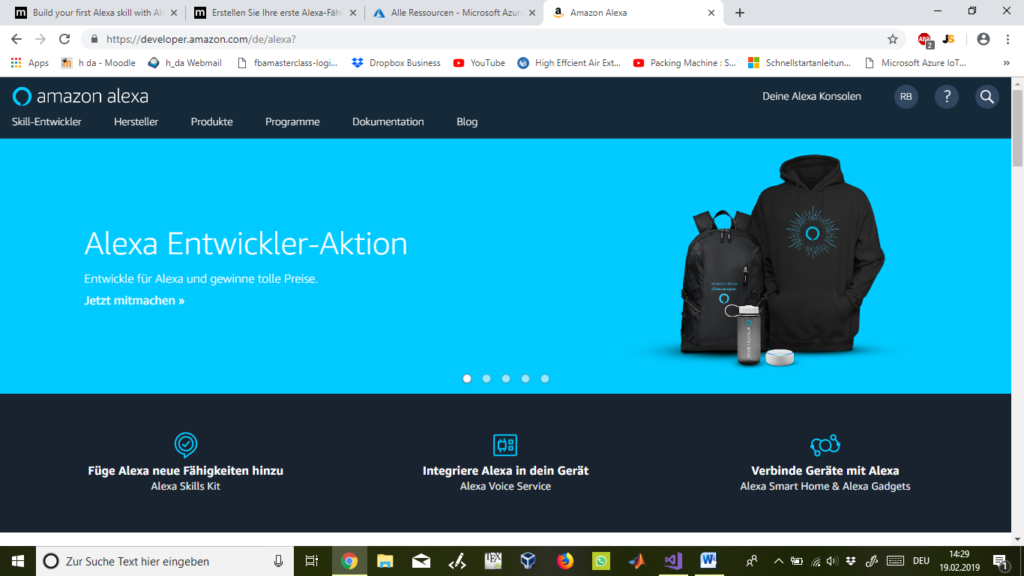Screen dimensions: 1024x576
Task: Select the first carousel dot
Action: coord(467,379)
